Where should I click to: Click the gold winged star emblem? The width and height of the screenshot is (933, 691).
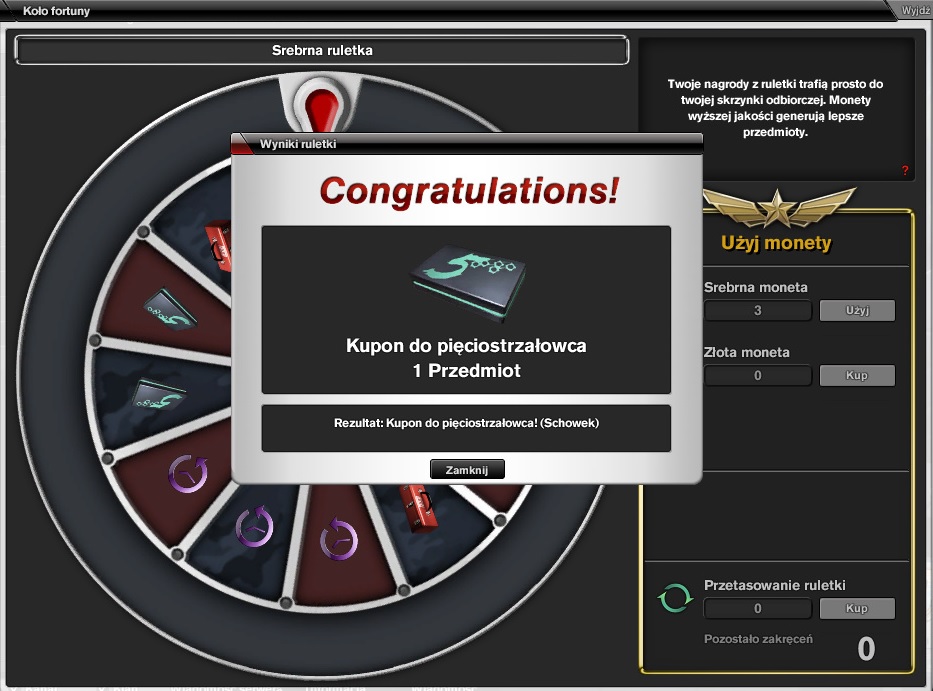click(x=777, y=207)
